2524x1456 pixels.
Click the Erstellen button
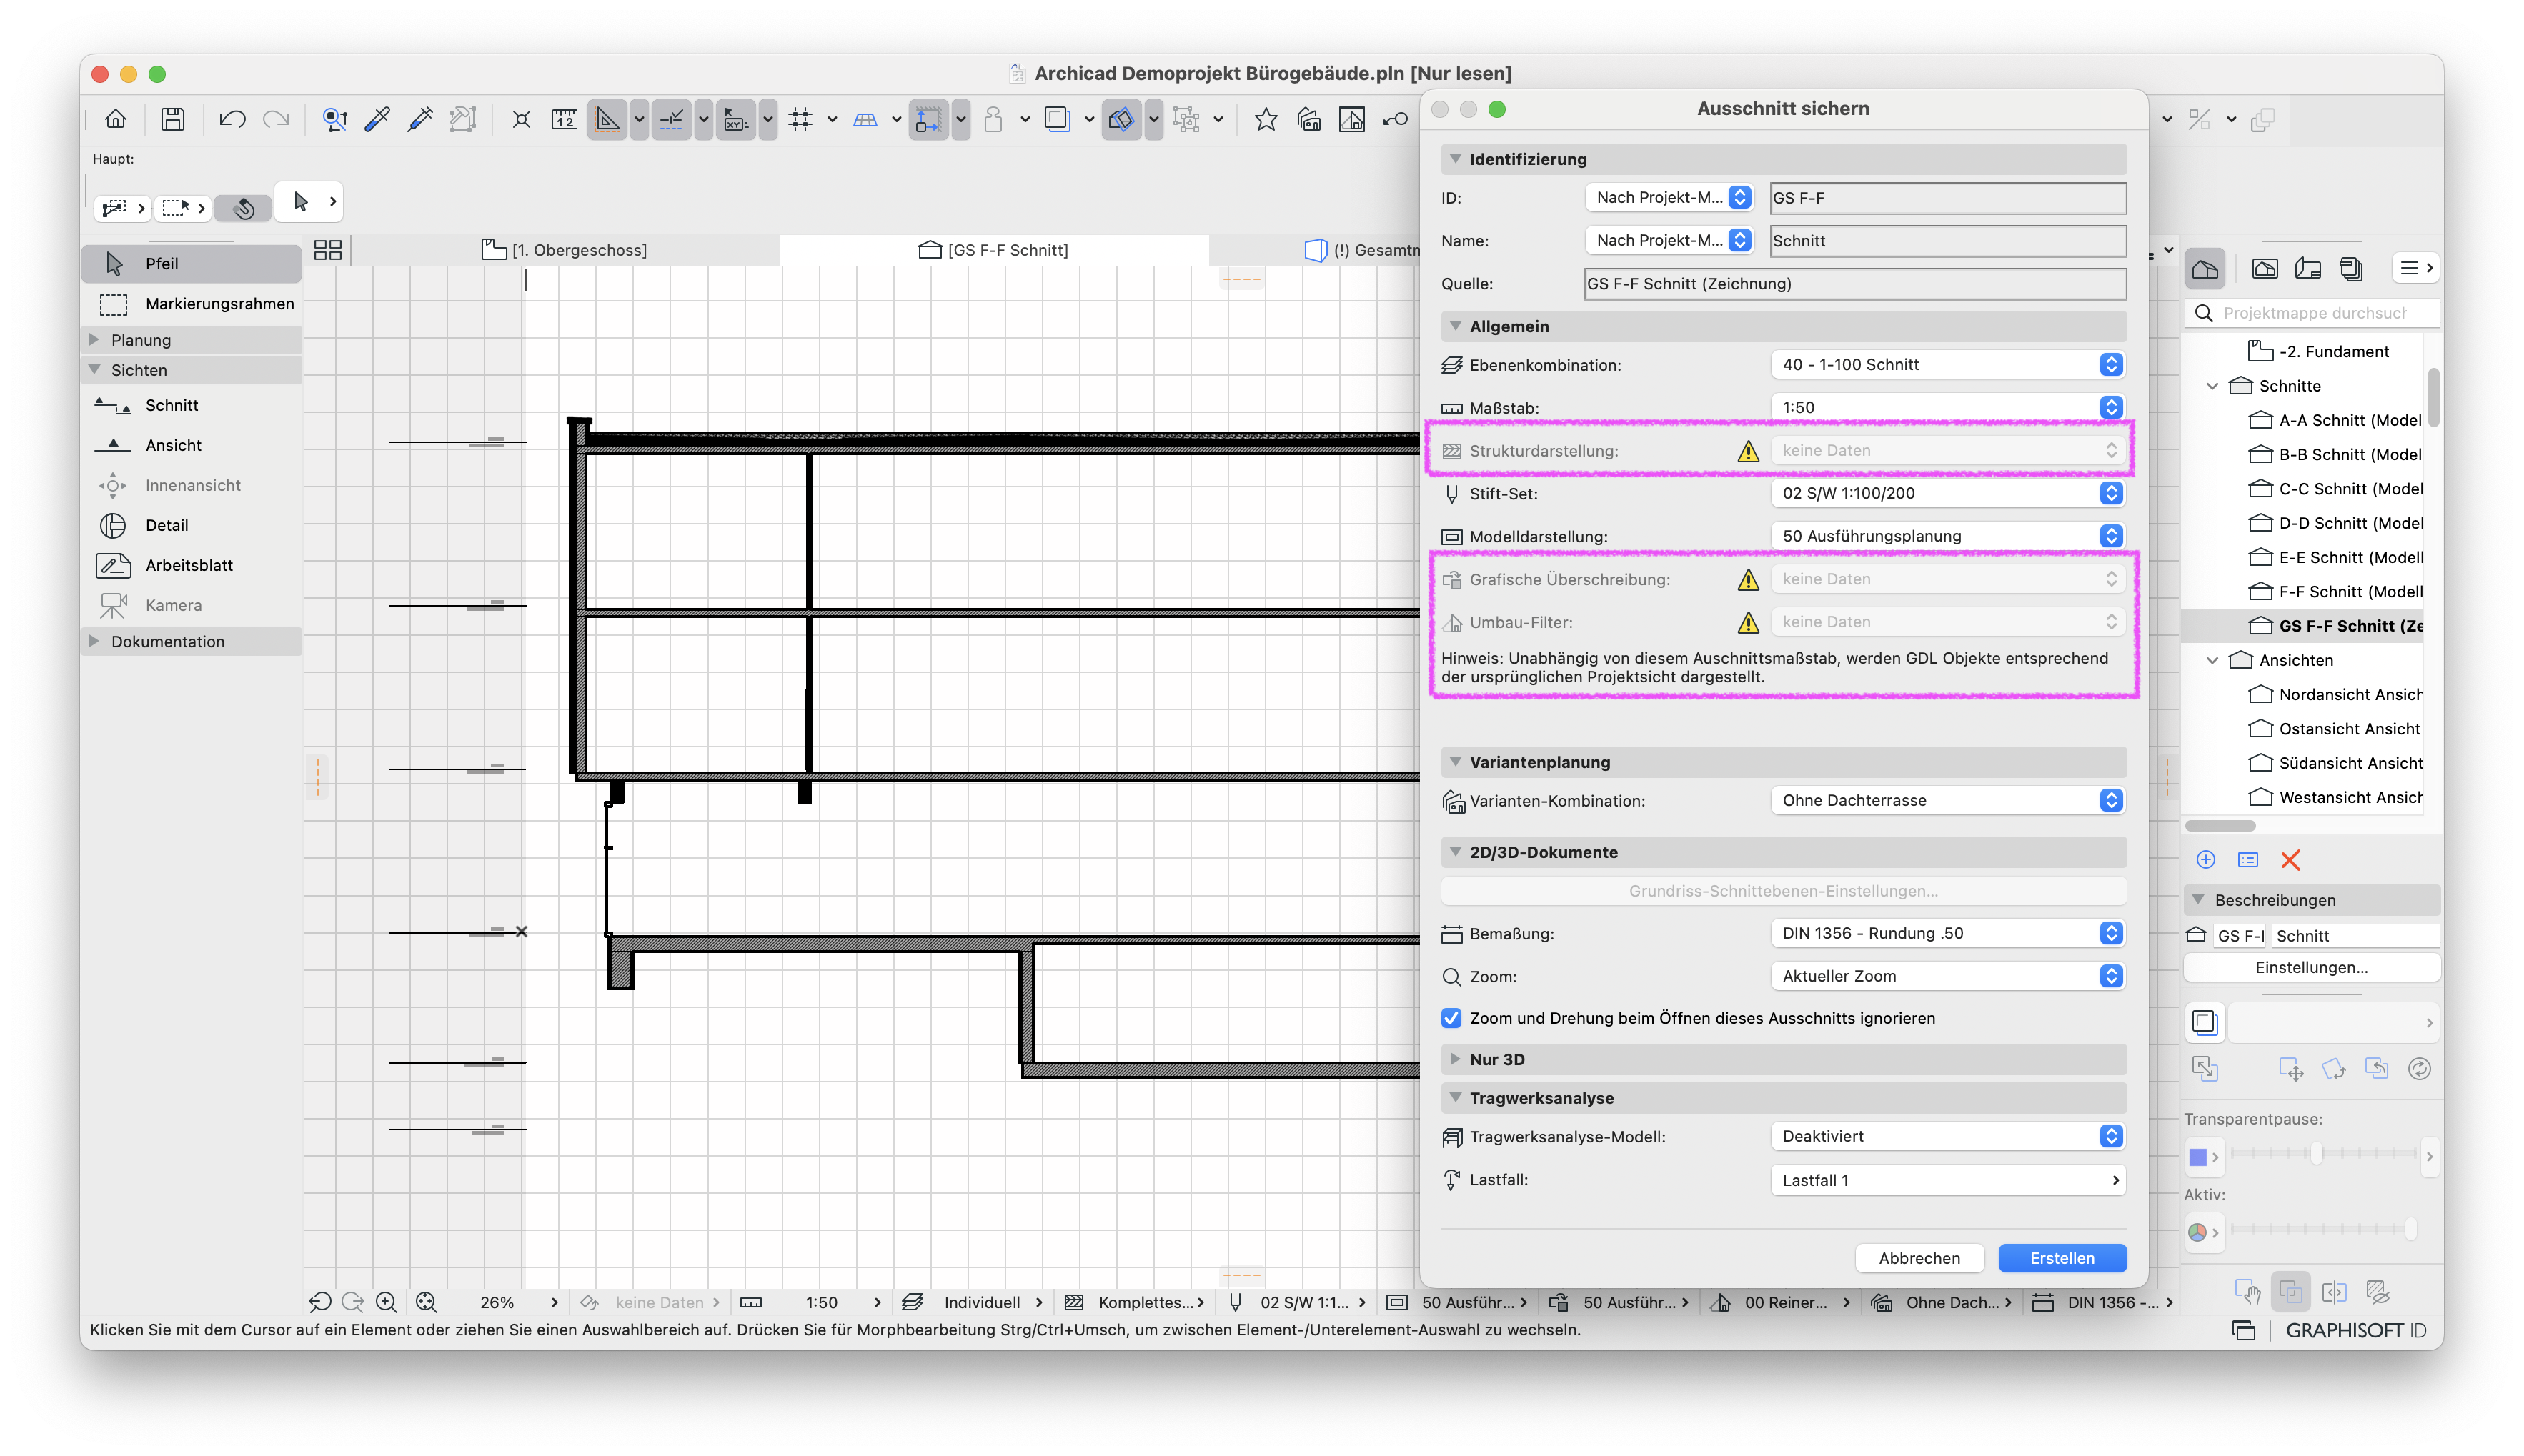coord(2062,1258)
